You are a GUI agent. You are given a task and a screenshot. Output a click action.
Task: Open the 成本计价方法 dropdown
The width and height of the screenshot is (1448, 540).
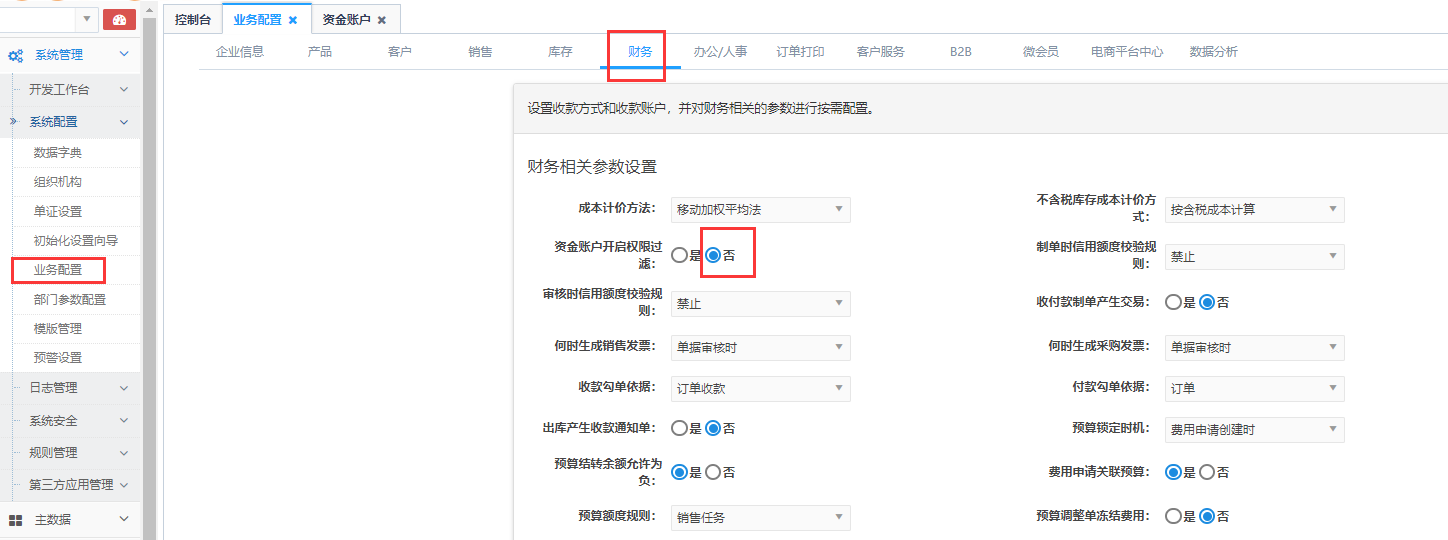pos(760,209)
